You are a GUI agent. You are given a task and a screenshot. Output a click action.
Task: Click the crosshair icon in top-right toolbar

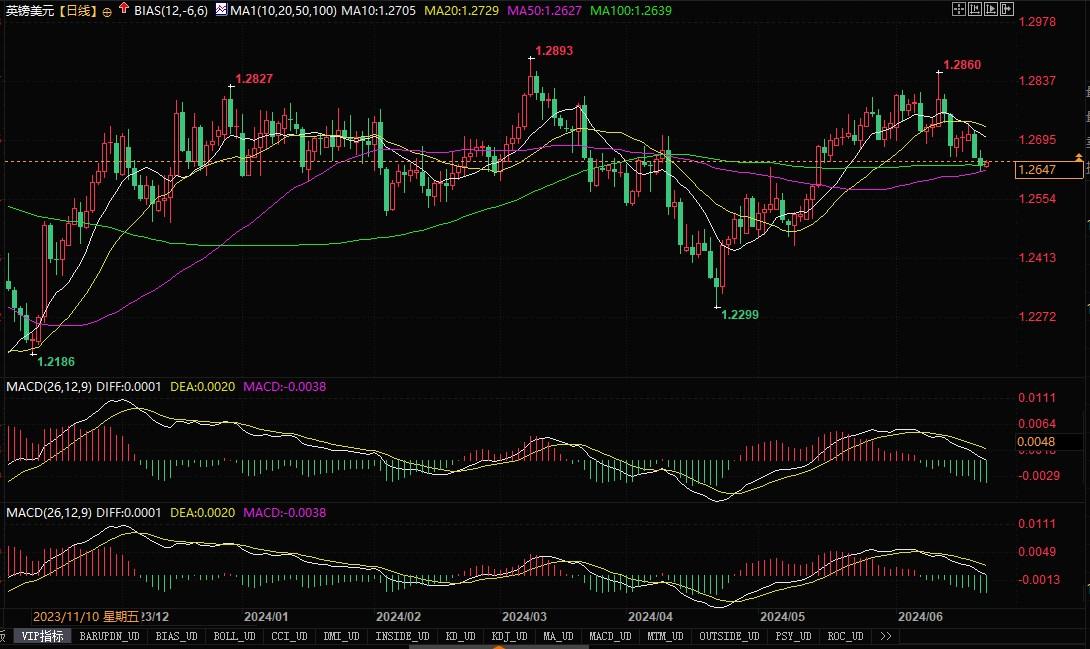pos(959,9)
